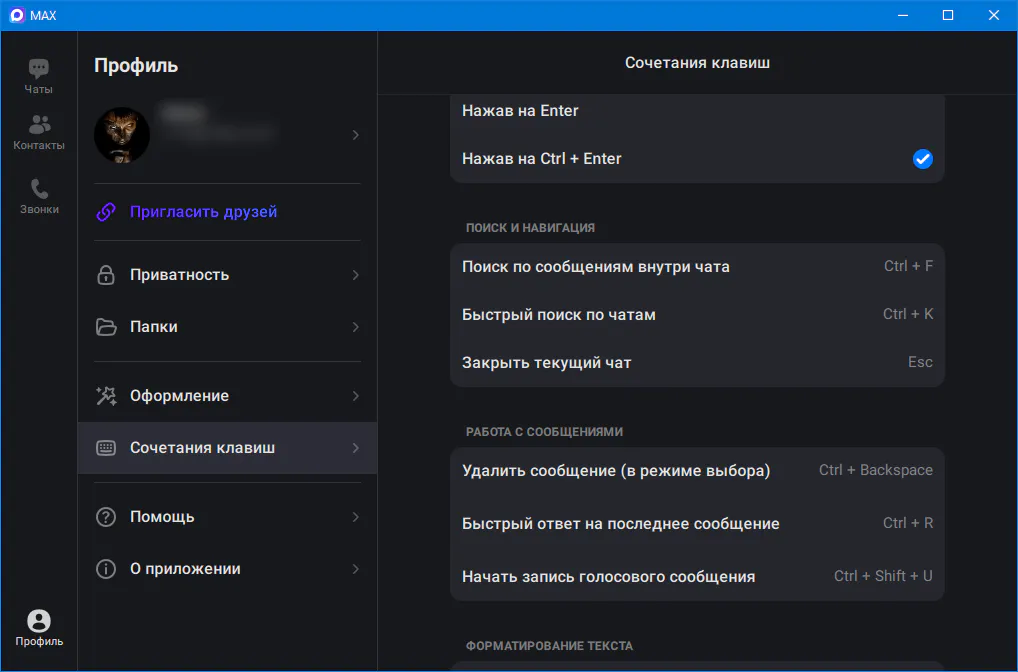Image resolution: width=1018 pixels, height=672 pixels.
Task: Open the Calls phone icon
Action: click(x=39, y=189)
